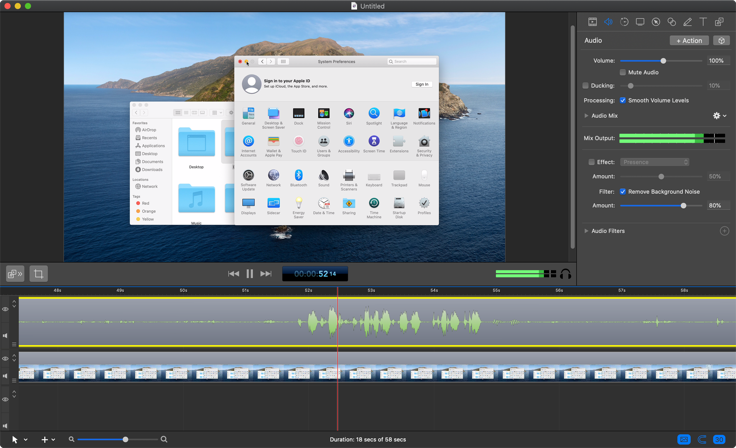Open the Presence effect dropdown
The width and height of the screenshot is (736, 448).
click(x=654, y=162)
